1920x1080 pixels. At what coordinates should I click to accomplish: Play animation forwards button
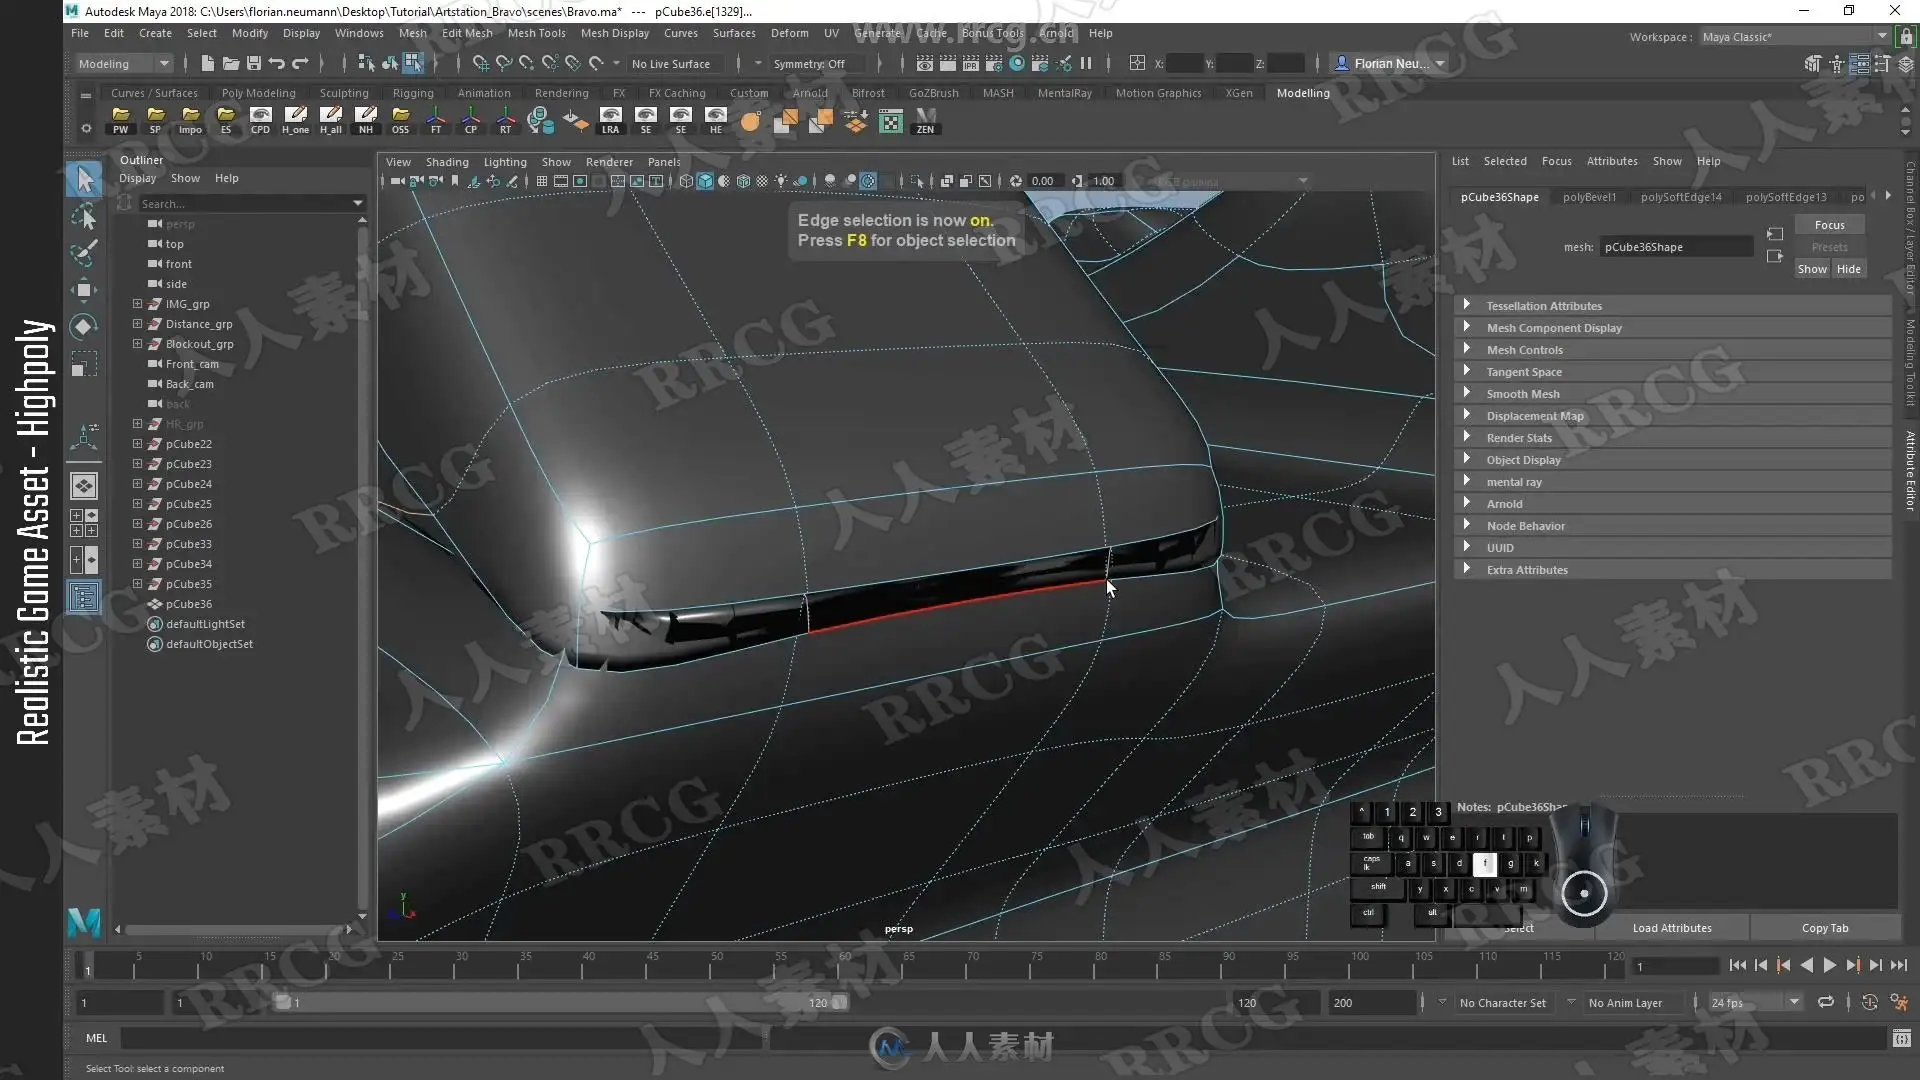pyautogui.click(x=1829, y=965)
